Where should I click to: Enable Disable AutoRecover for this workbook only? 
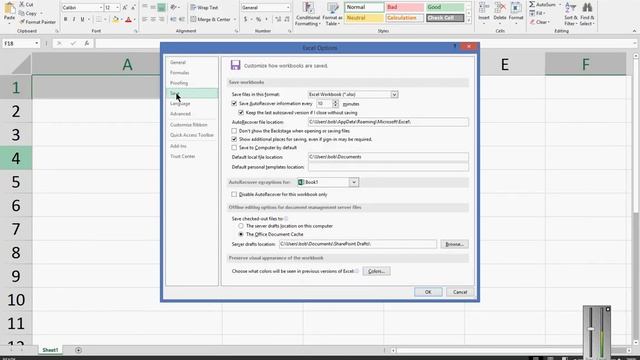(x=234, y=194)
